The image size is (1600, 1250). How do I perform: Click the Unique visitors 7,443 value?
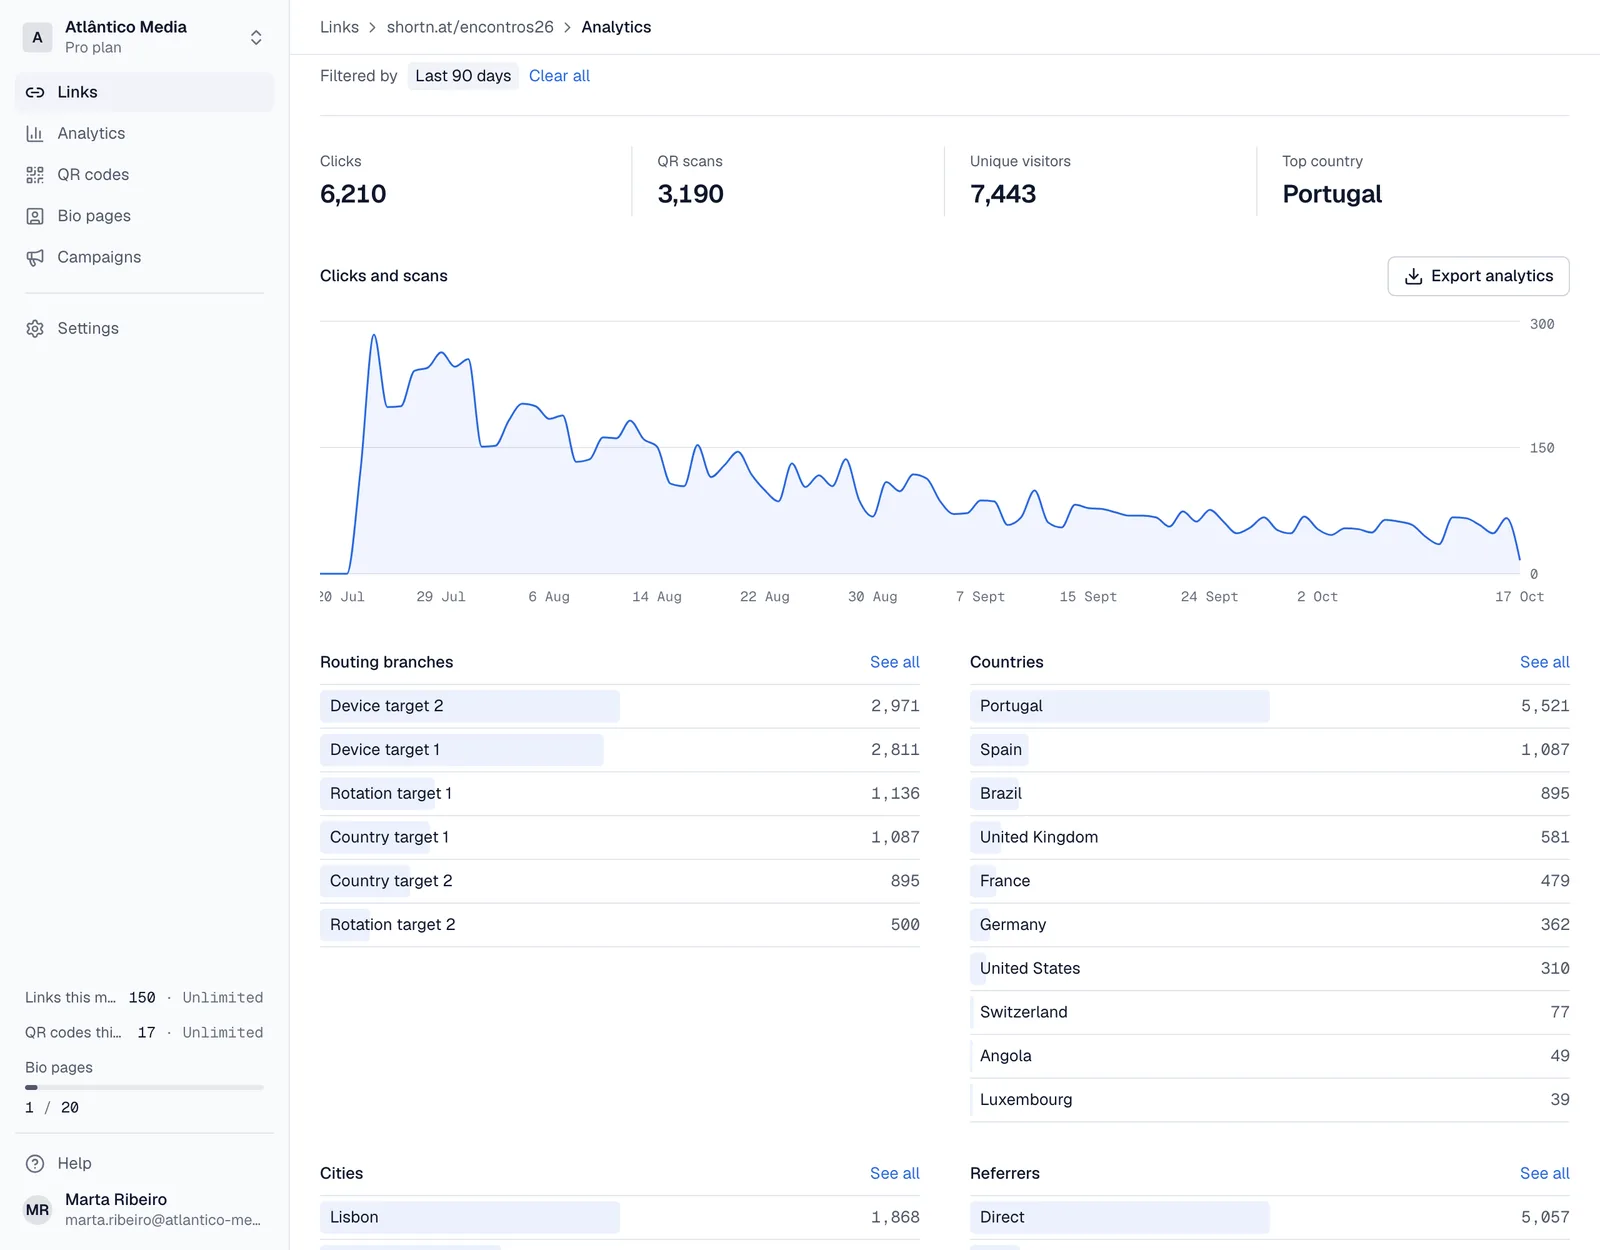point(1003,194)
